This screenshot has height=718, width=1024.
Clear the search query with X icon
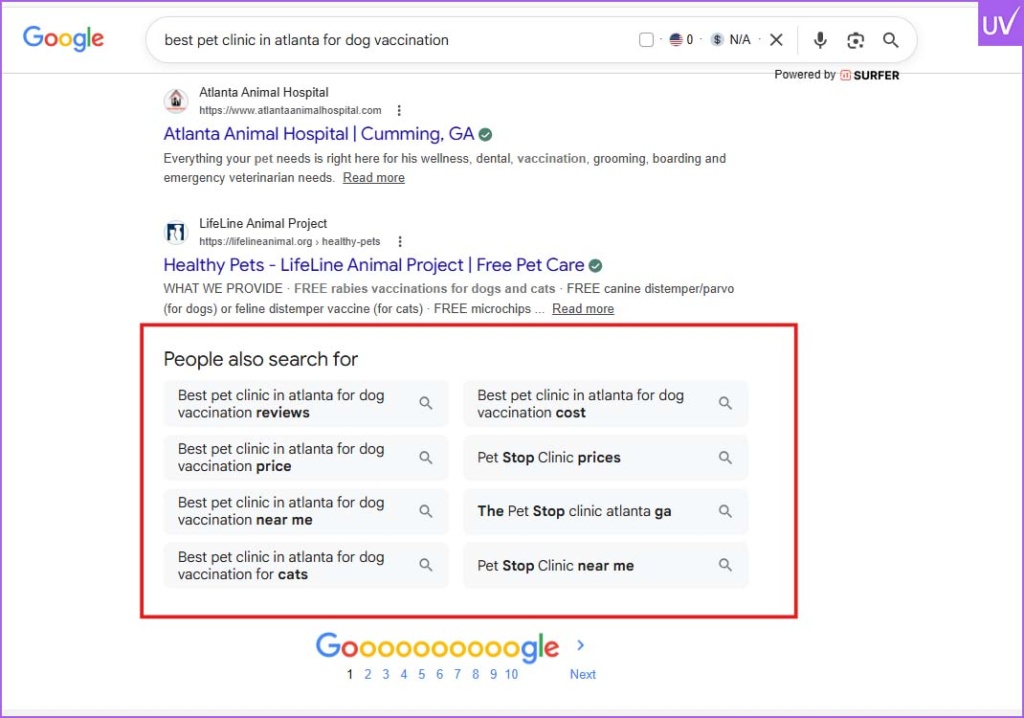(x=776, y=40)
